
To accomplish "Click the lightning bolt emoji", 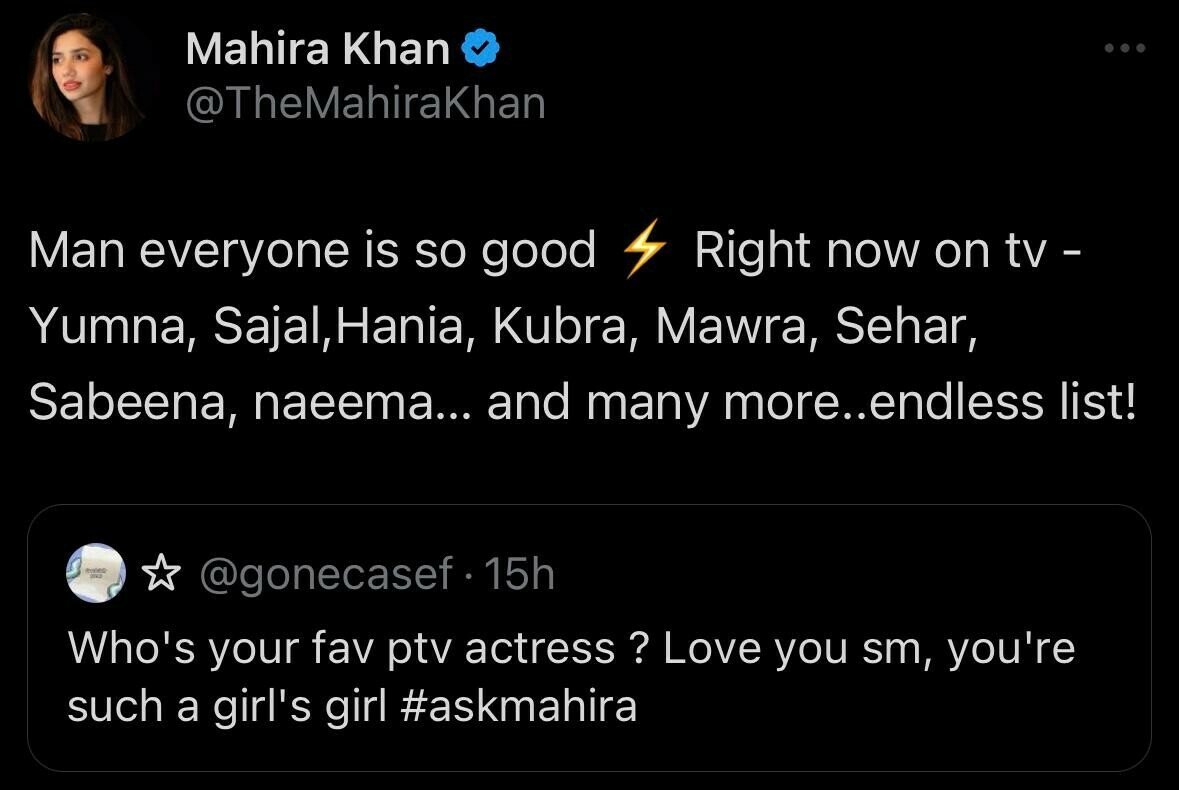I will (x=644, y=250).
